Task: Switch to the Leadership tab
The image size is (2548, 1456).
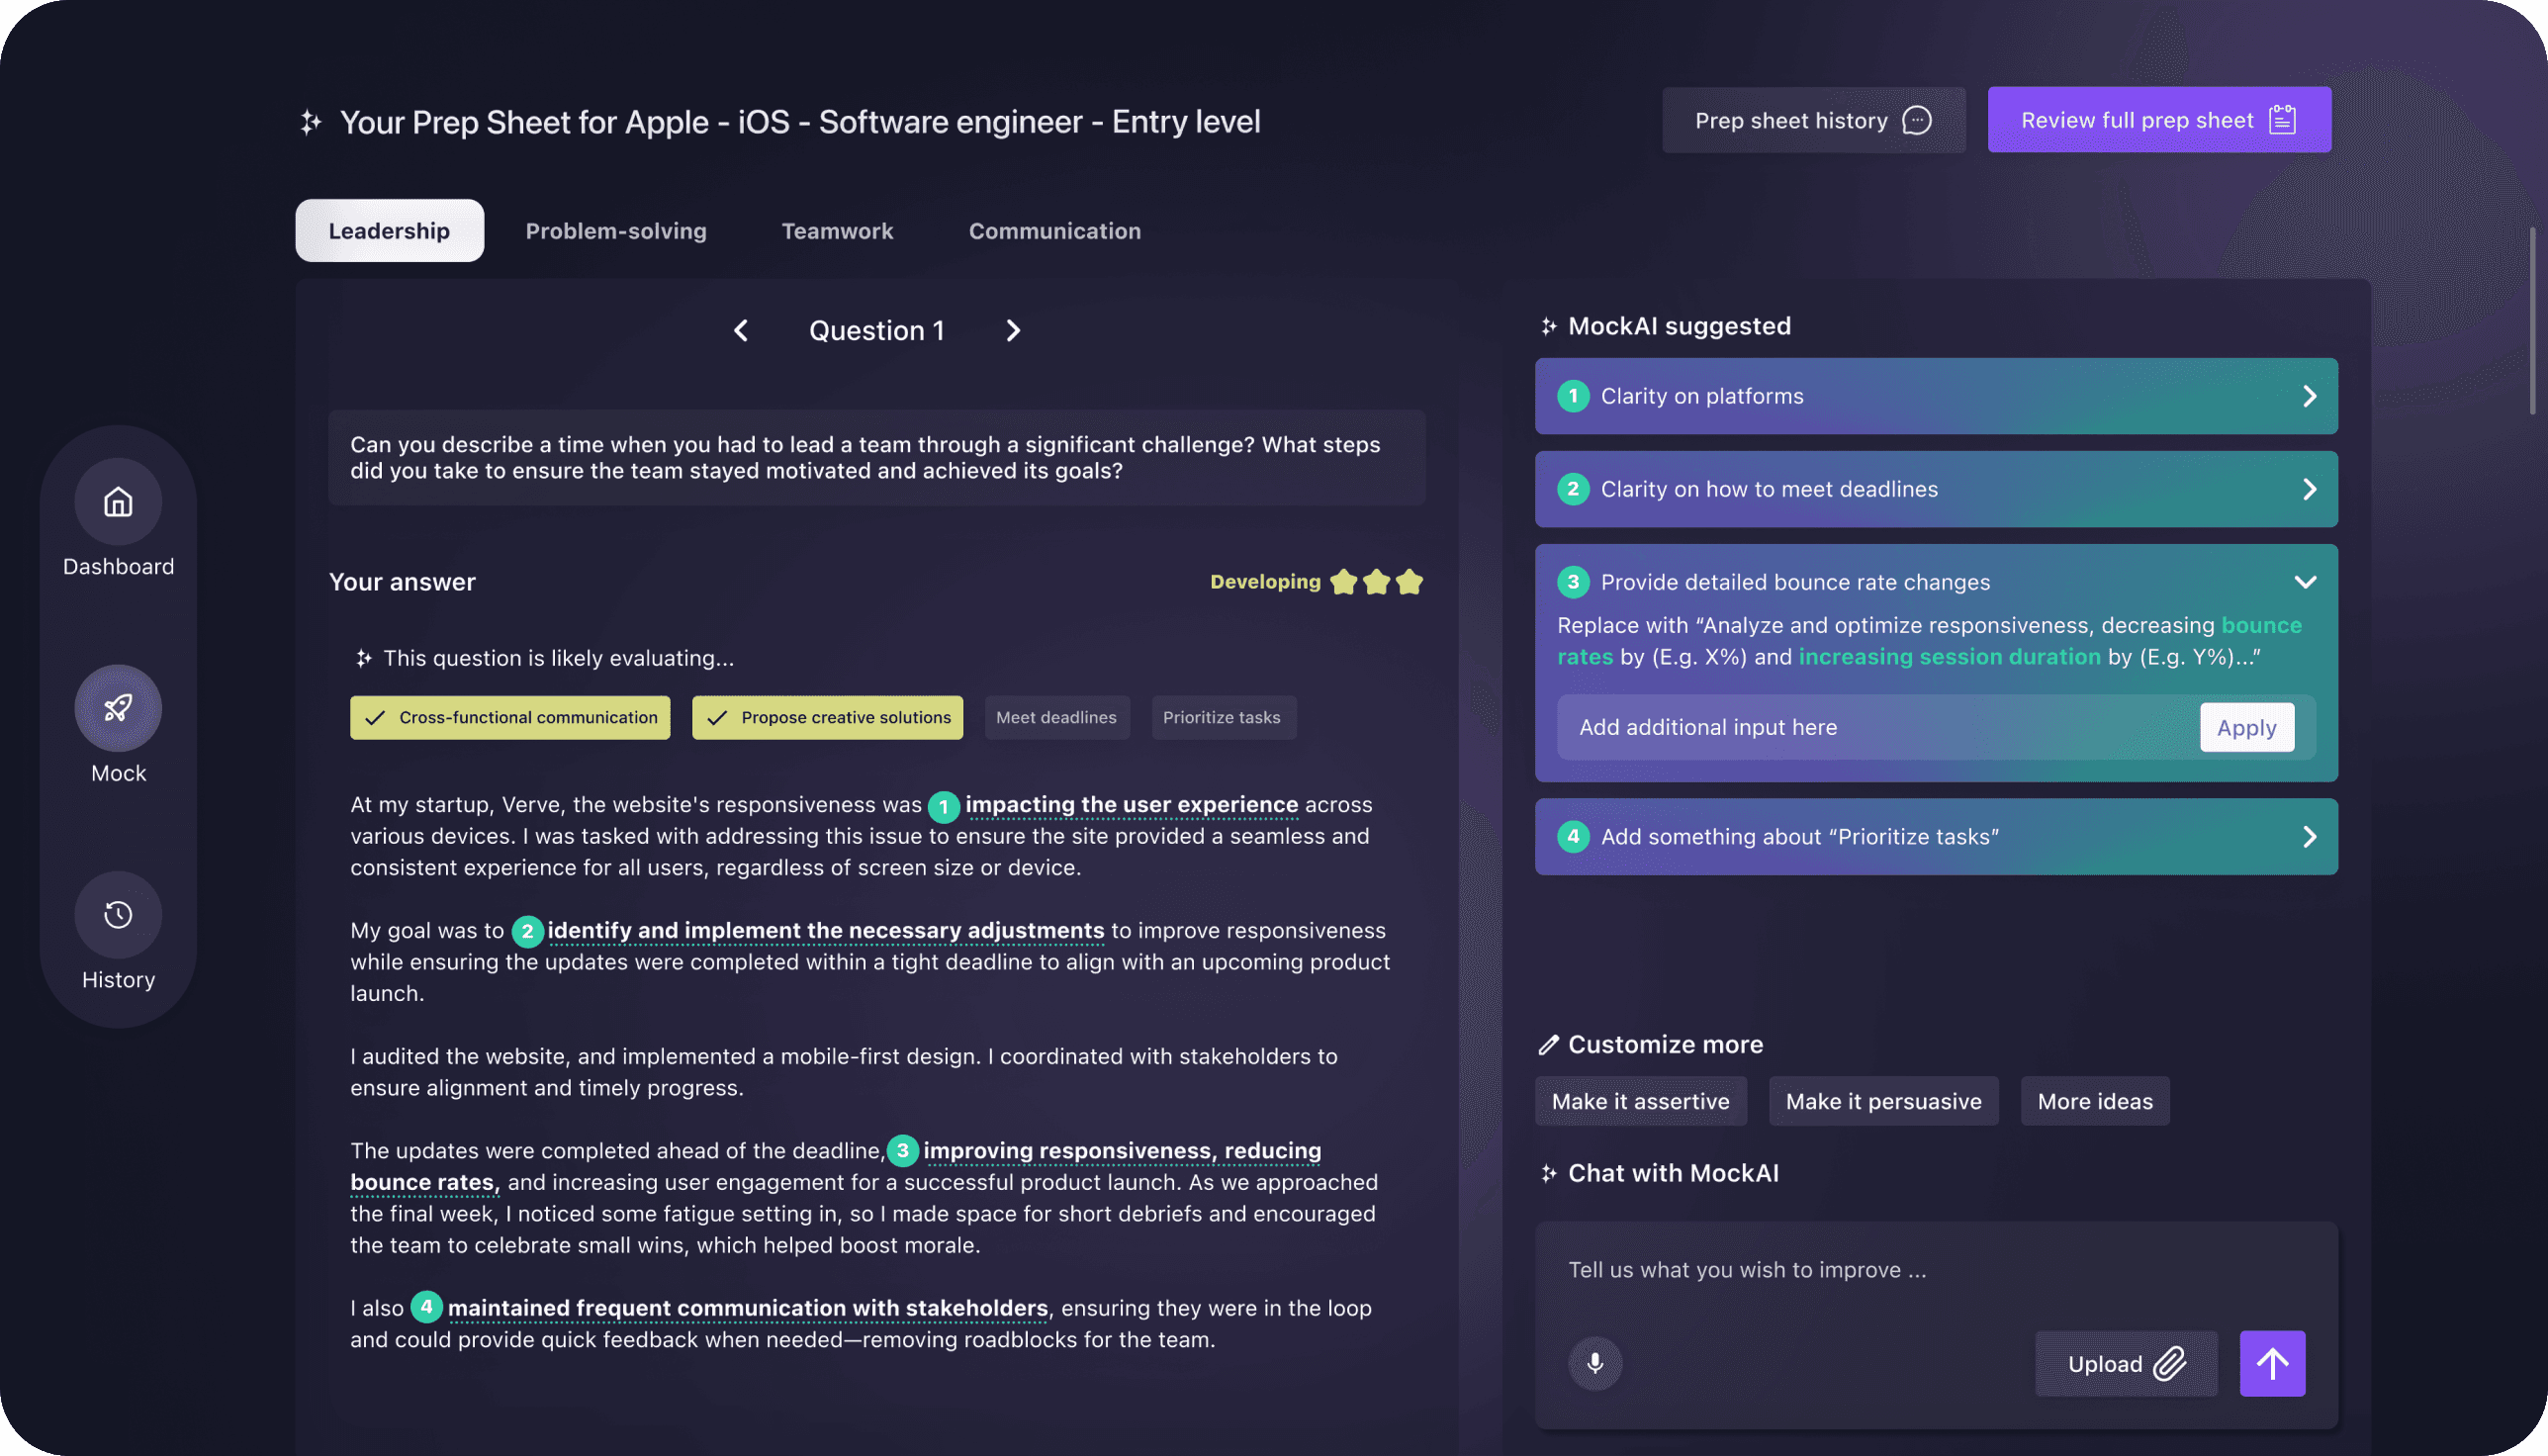Action: [x=389, y=230]
